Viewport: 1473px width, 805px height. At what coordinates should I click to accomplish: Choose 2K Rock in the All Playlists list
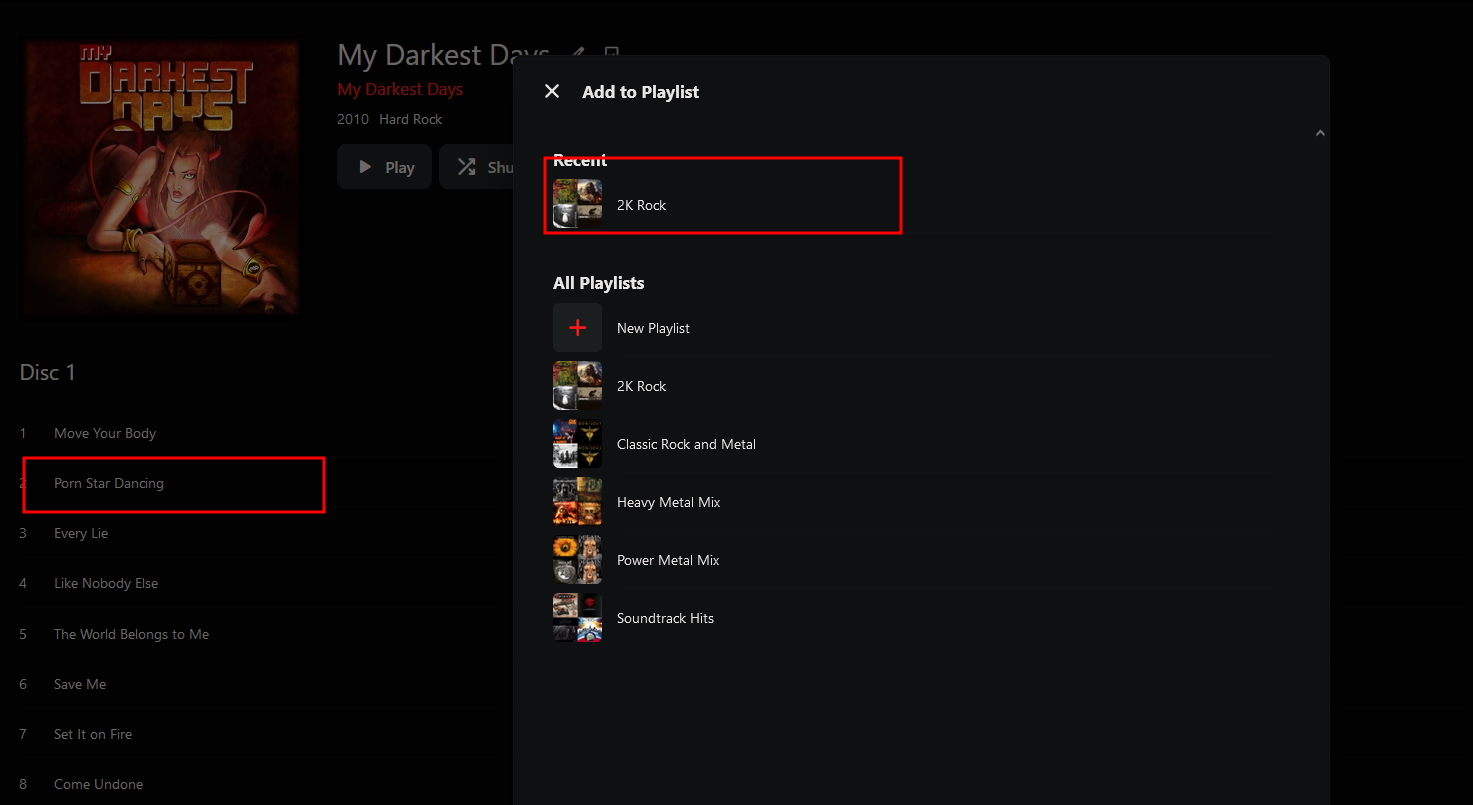pyautogui.click(x=641, y=386)
